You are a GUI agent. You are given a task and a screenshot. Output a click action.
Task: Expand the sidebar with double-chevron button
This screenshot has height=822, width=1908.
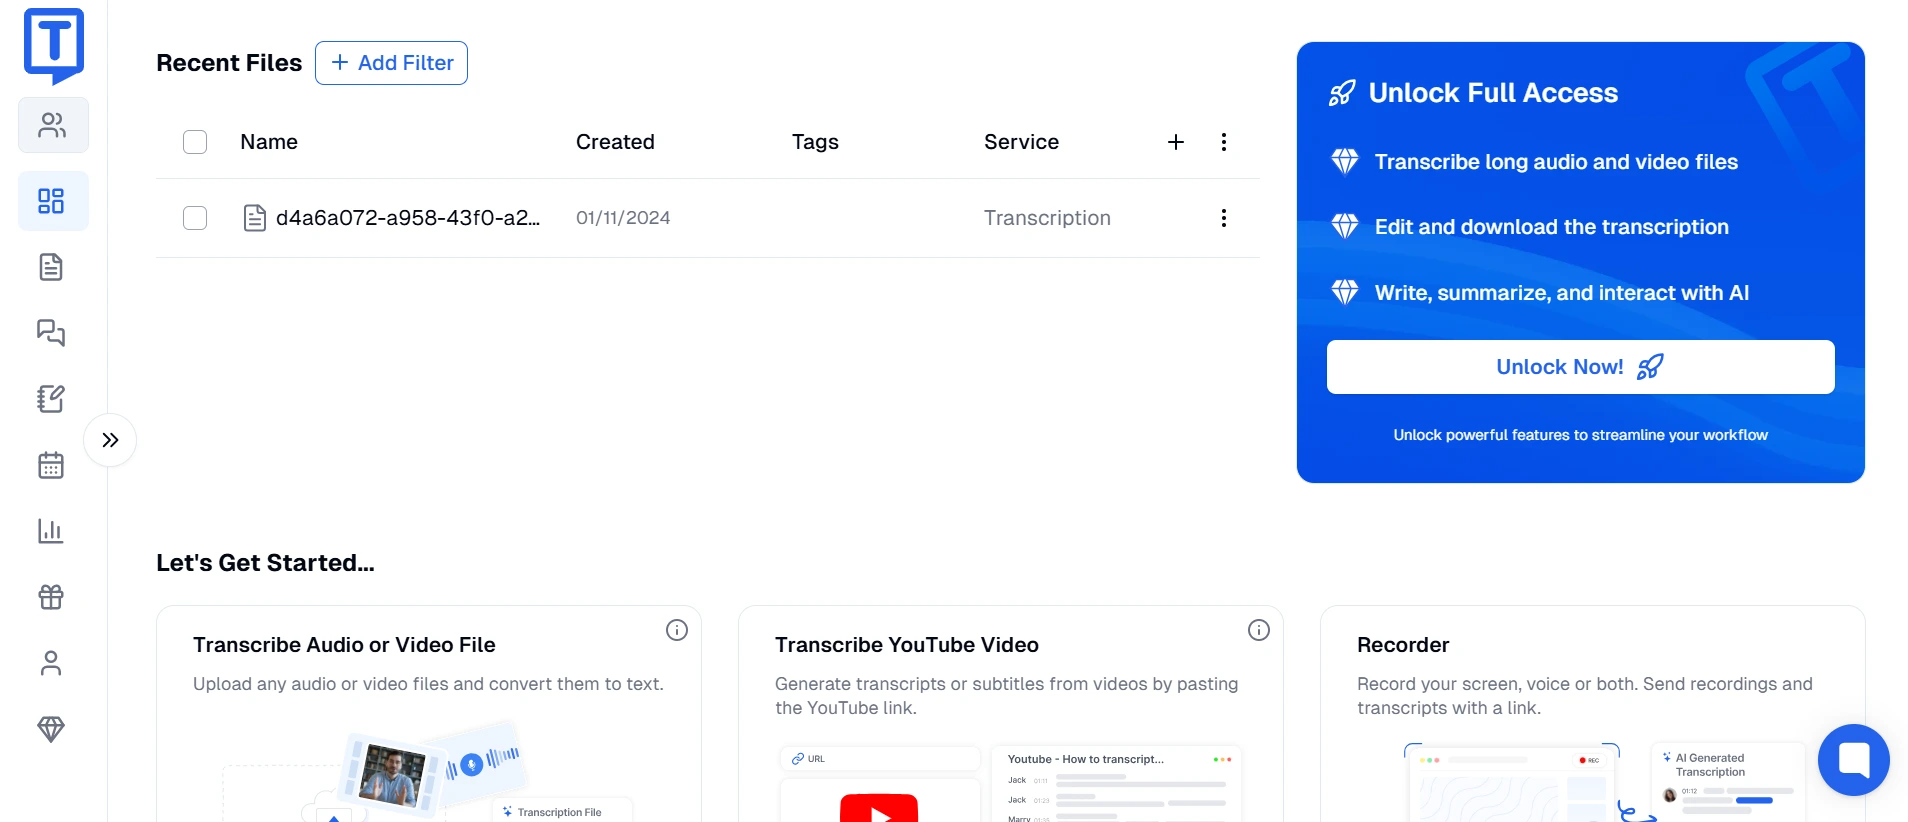coord(110,440)
